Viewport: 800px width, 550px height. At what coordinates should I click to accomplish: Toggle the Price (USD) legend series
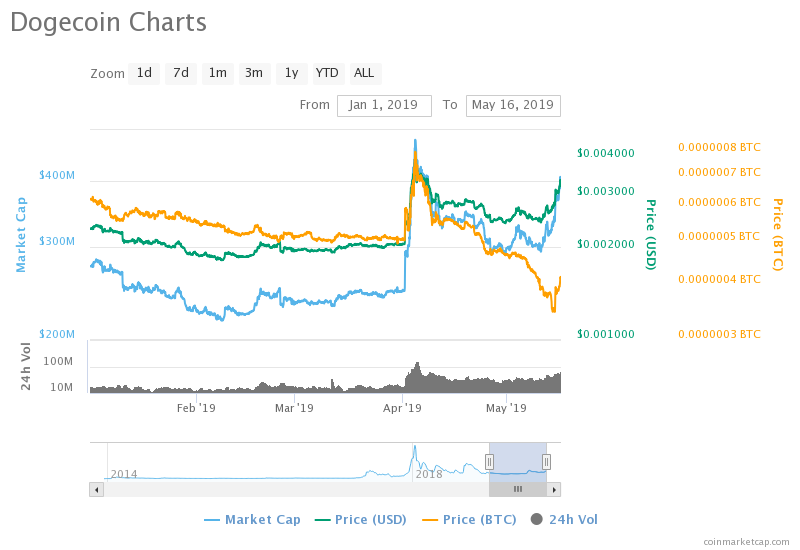[x=361, y=520]
